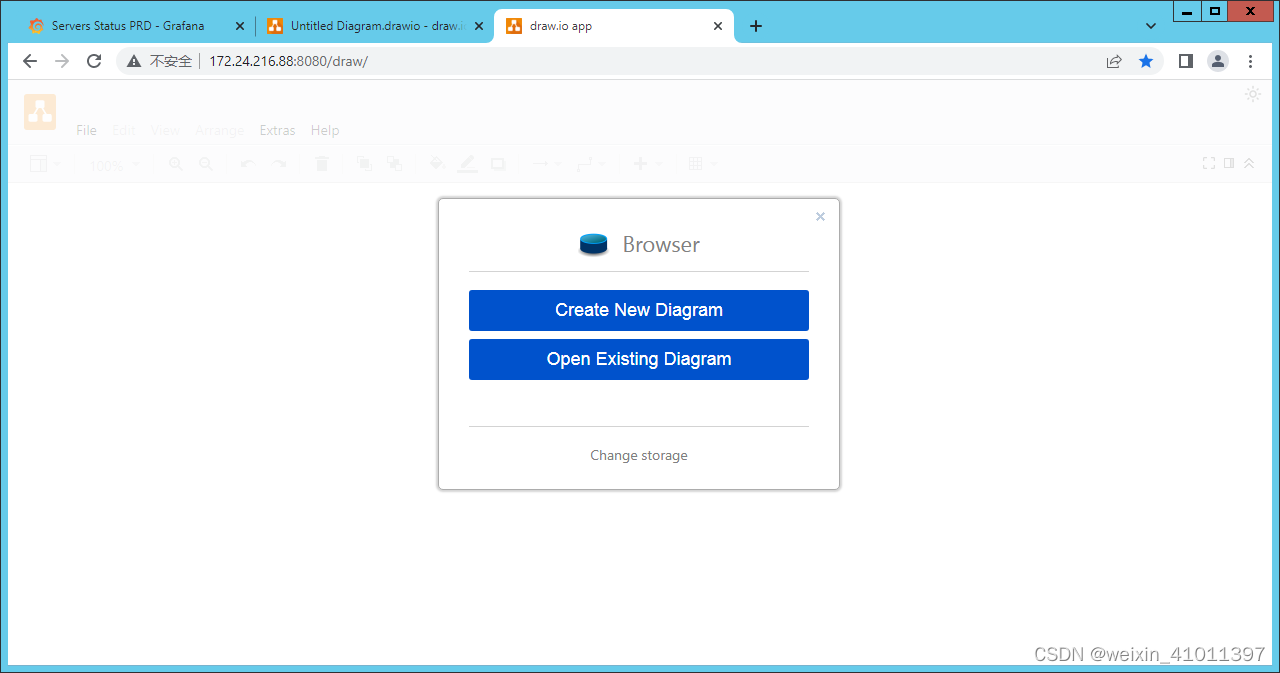The height and width of the screenshot is (673, 1280).
Task: Click the Delete trash icon
Action: tap(322, 163)
